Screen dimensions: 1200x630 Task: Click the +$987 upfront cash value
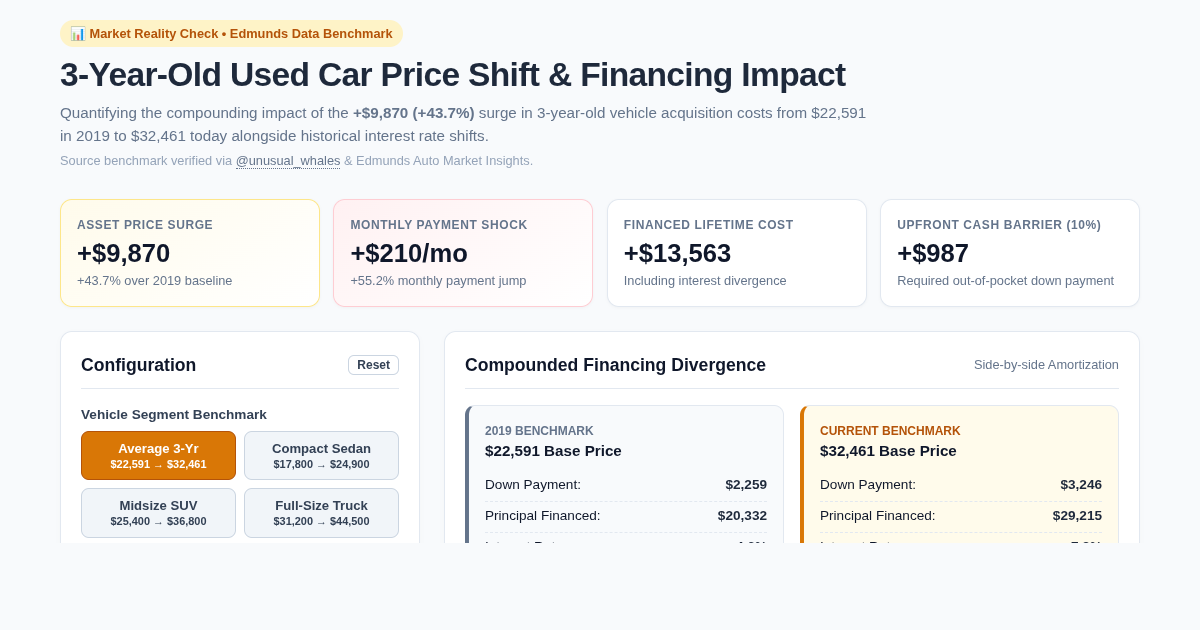pyautogui.click(x=933, y=253)
